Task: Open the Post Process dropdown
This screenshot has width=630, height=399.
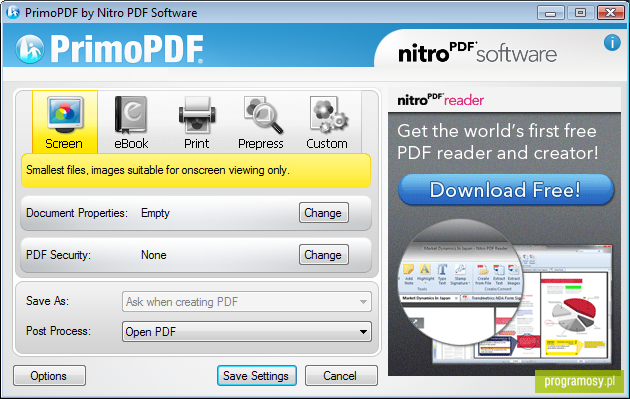Action: tap(247, 332)
